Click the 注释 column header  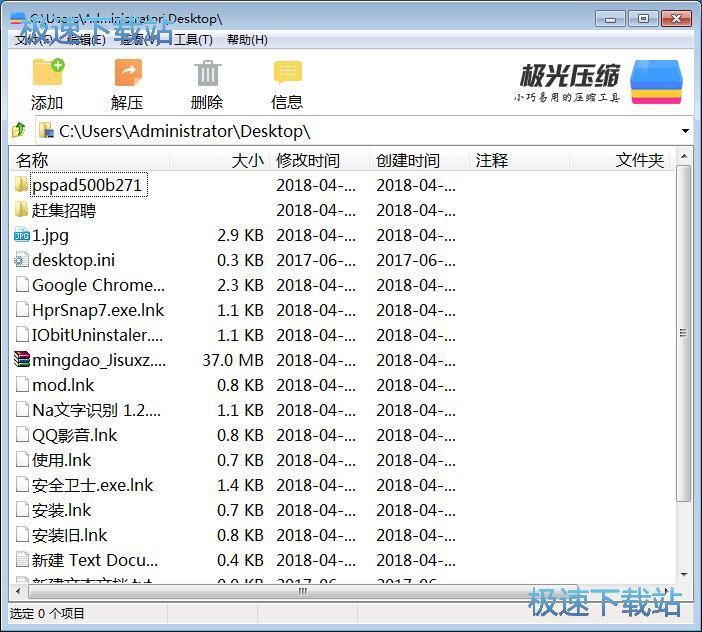tap(519, 160)
